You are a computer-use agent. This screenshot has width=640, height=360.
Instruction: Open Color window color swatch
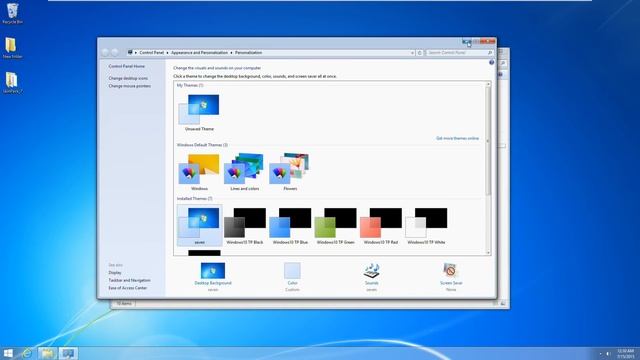pyautogui.click(x=292, y=271)
